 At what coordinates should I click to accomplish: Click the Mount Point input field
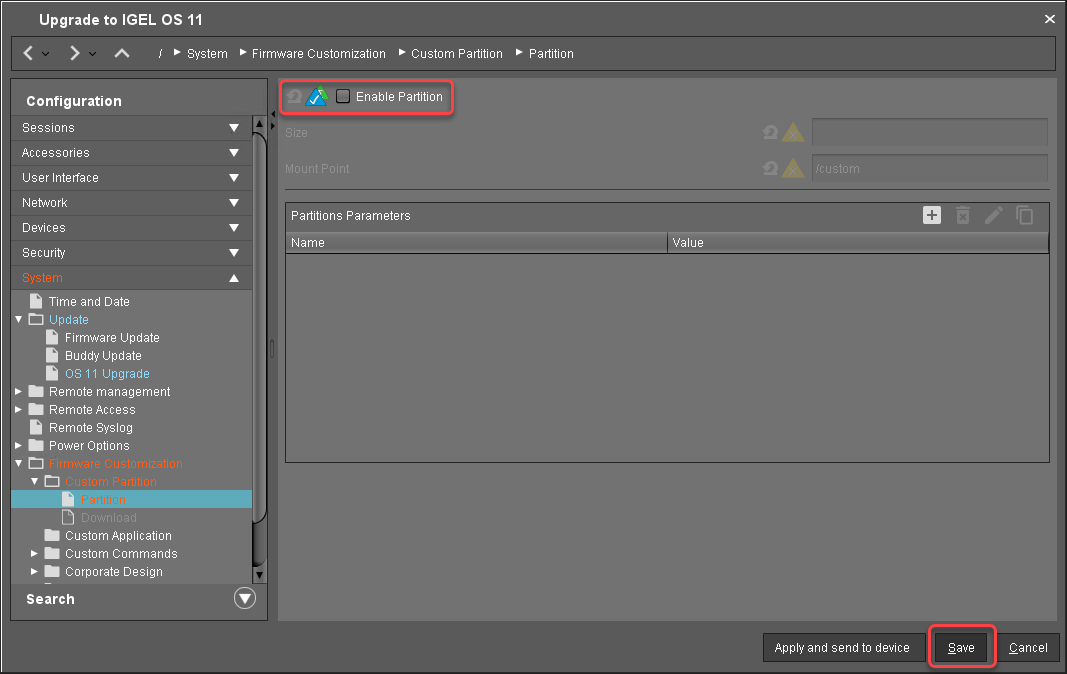[x=929, y=169]
